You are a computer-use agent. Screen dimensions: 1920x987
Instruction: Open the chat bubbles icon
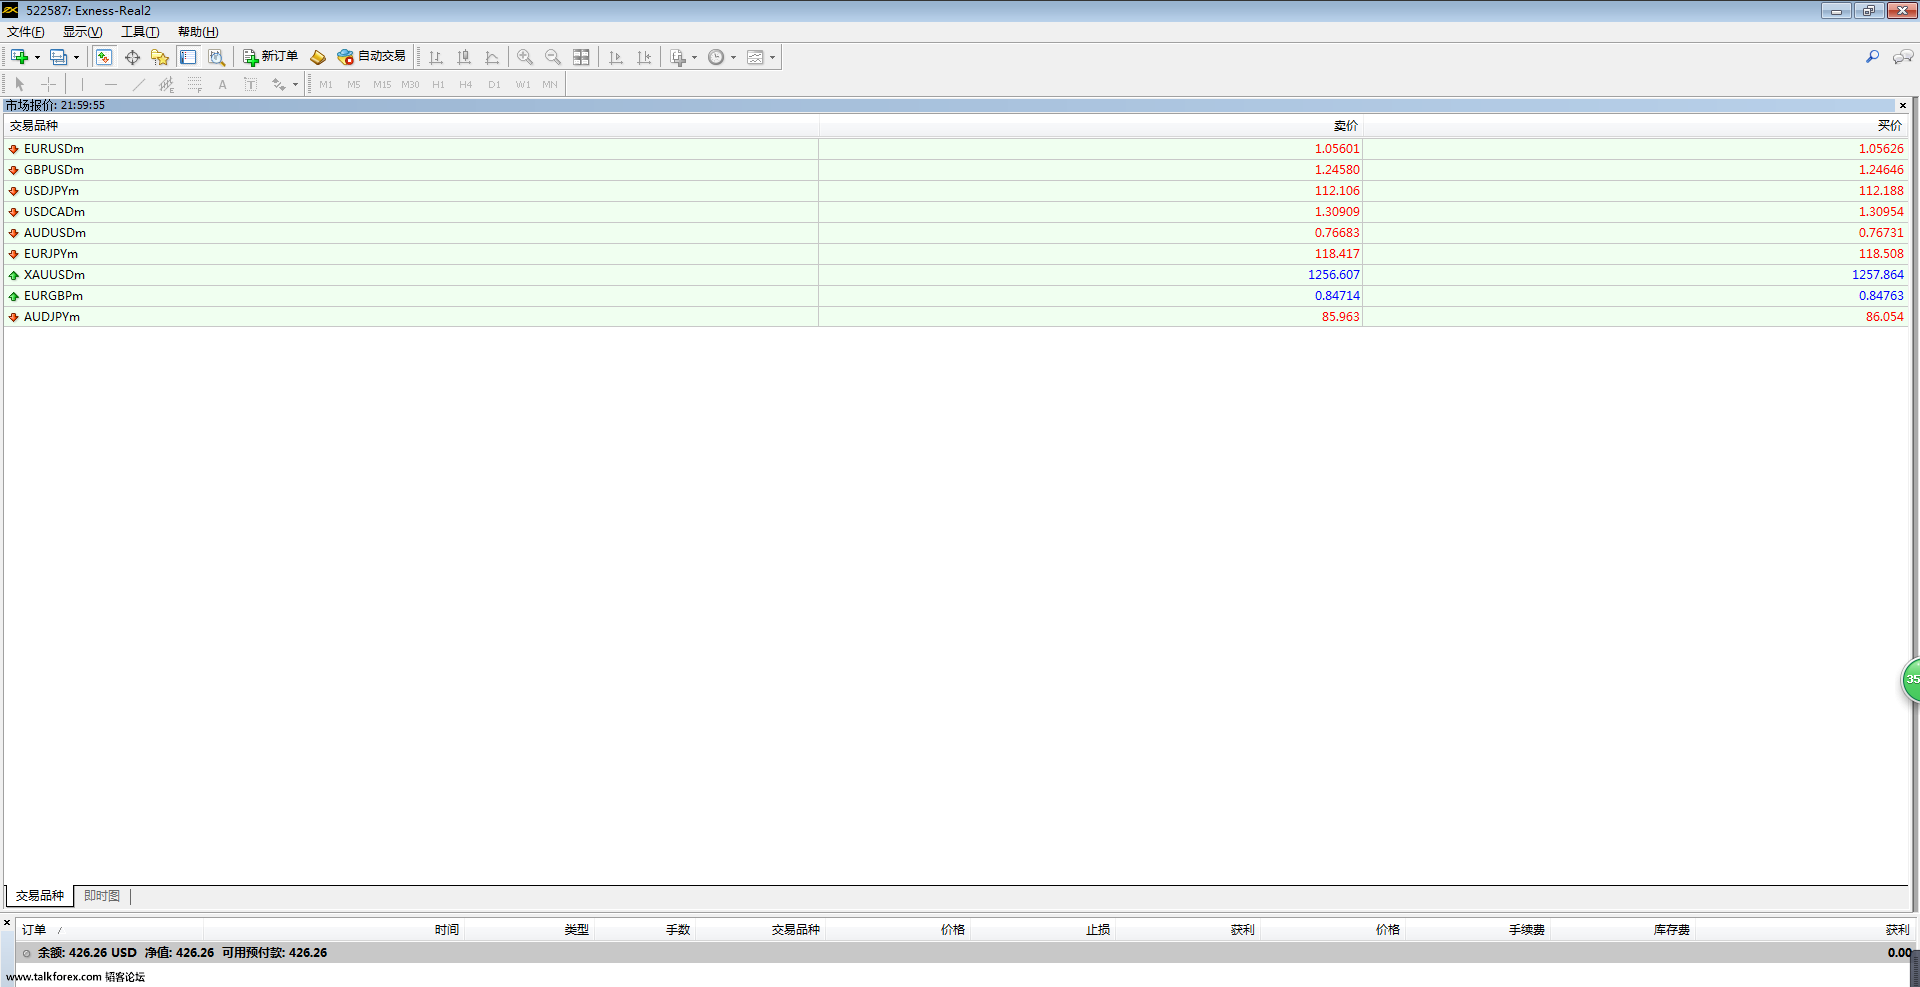pos(1903,57)
